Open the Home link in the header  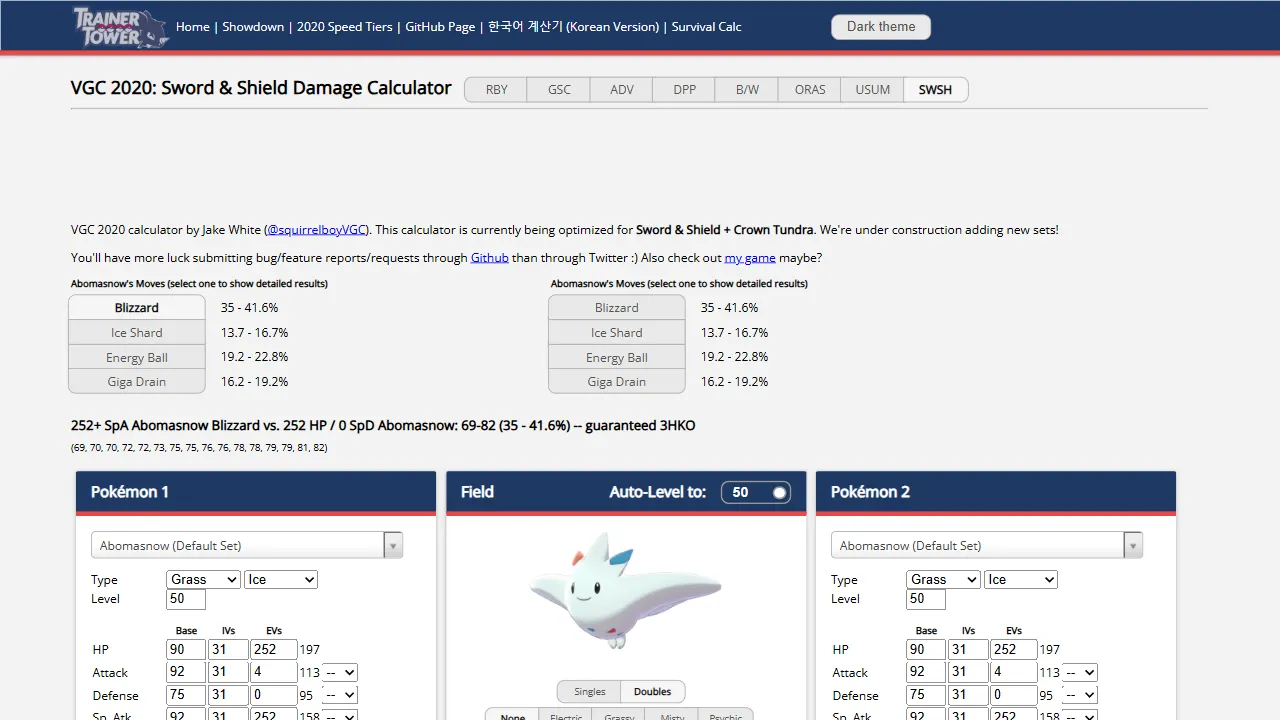(193, 27)
